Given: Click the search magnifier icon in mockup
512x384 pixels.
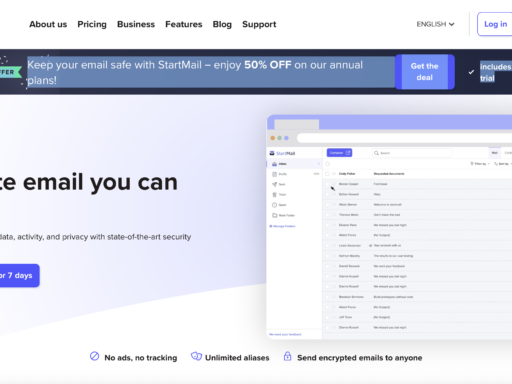Looking at the screenshot, I should click(x=376, y=153).
